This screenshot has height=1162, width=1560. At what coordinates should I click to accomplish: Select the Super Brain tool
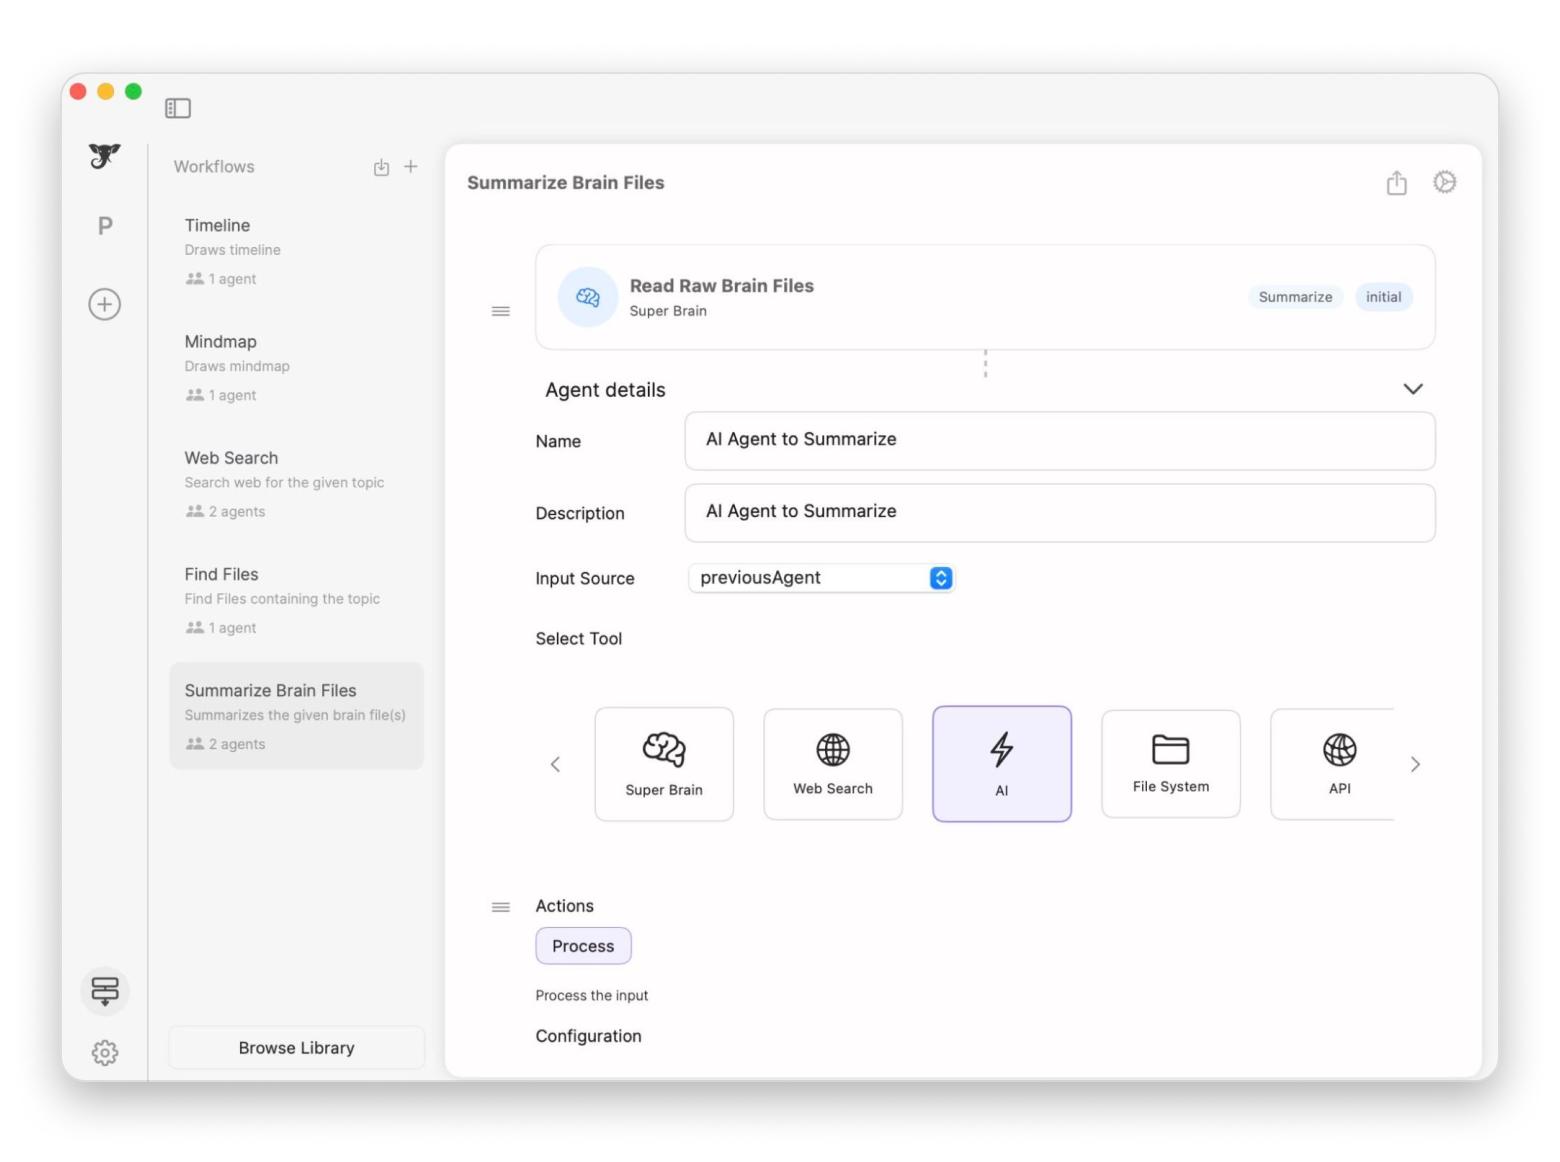[x=664, y=764]
